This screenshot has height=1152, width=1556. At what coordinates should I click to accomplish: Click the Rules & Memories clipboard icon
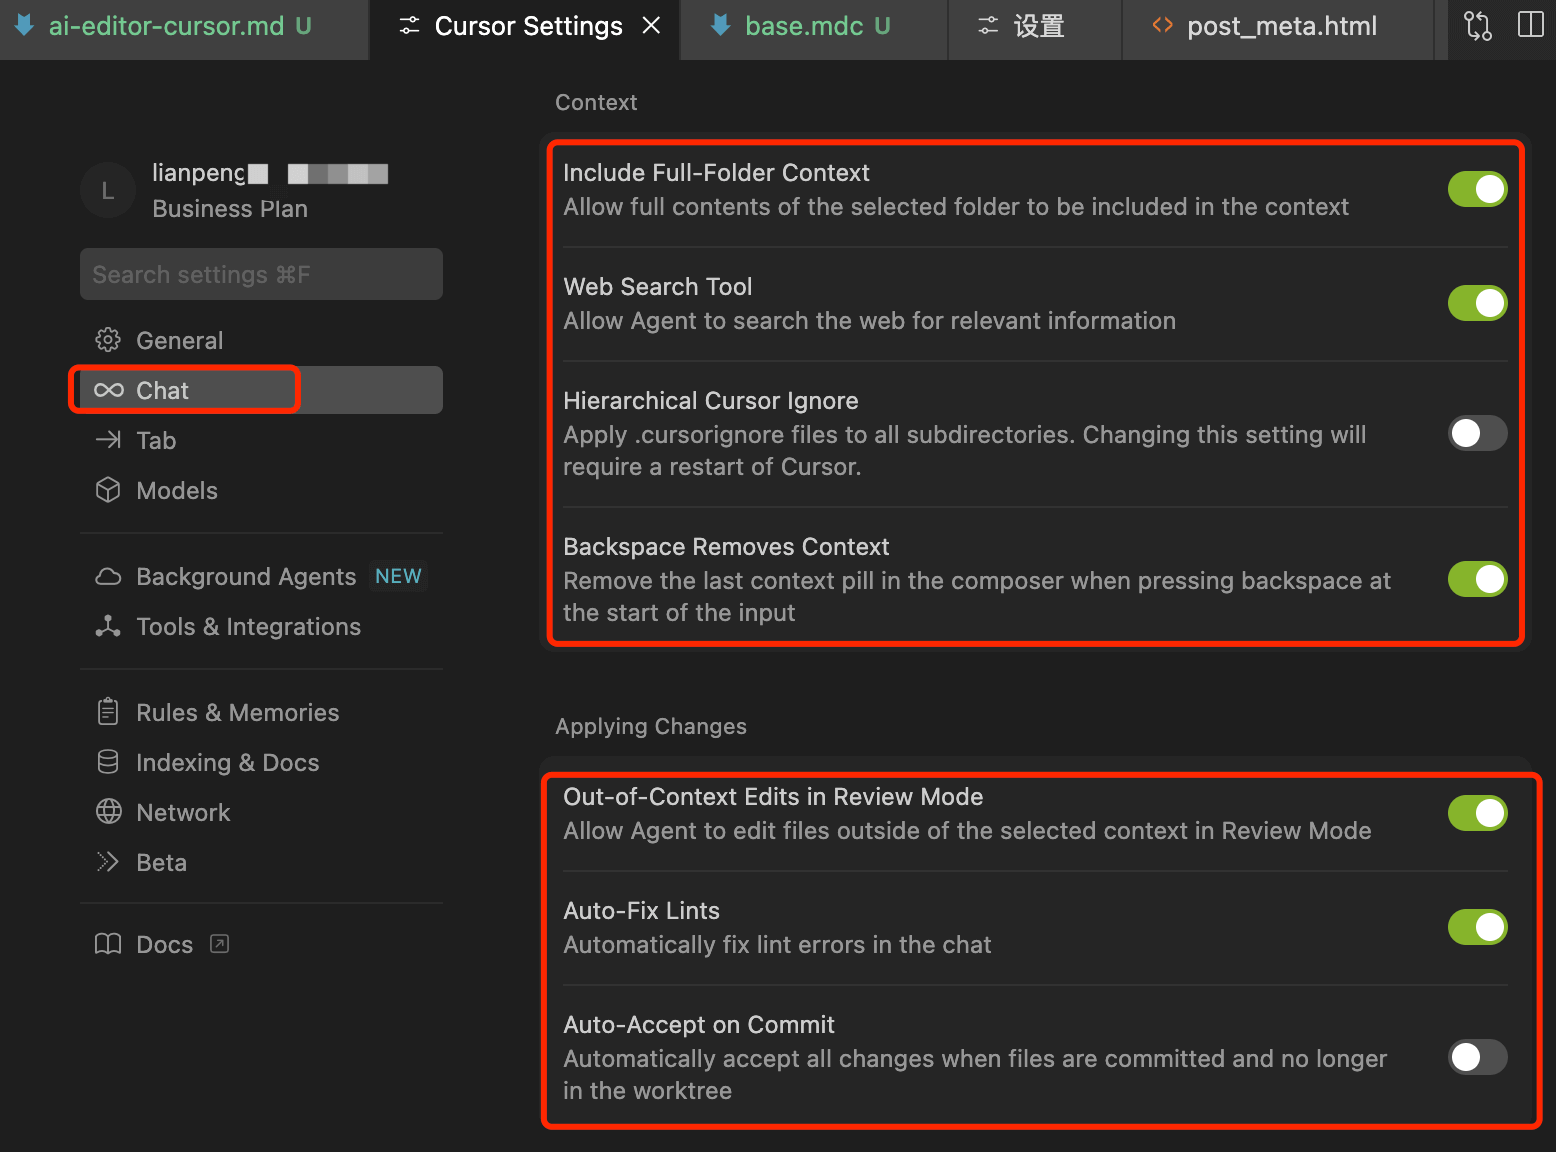click(108, 712)
